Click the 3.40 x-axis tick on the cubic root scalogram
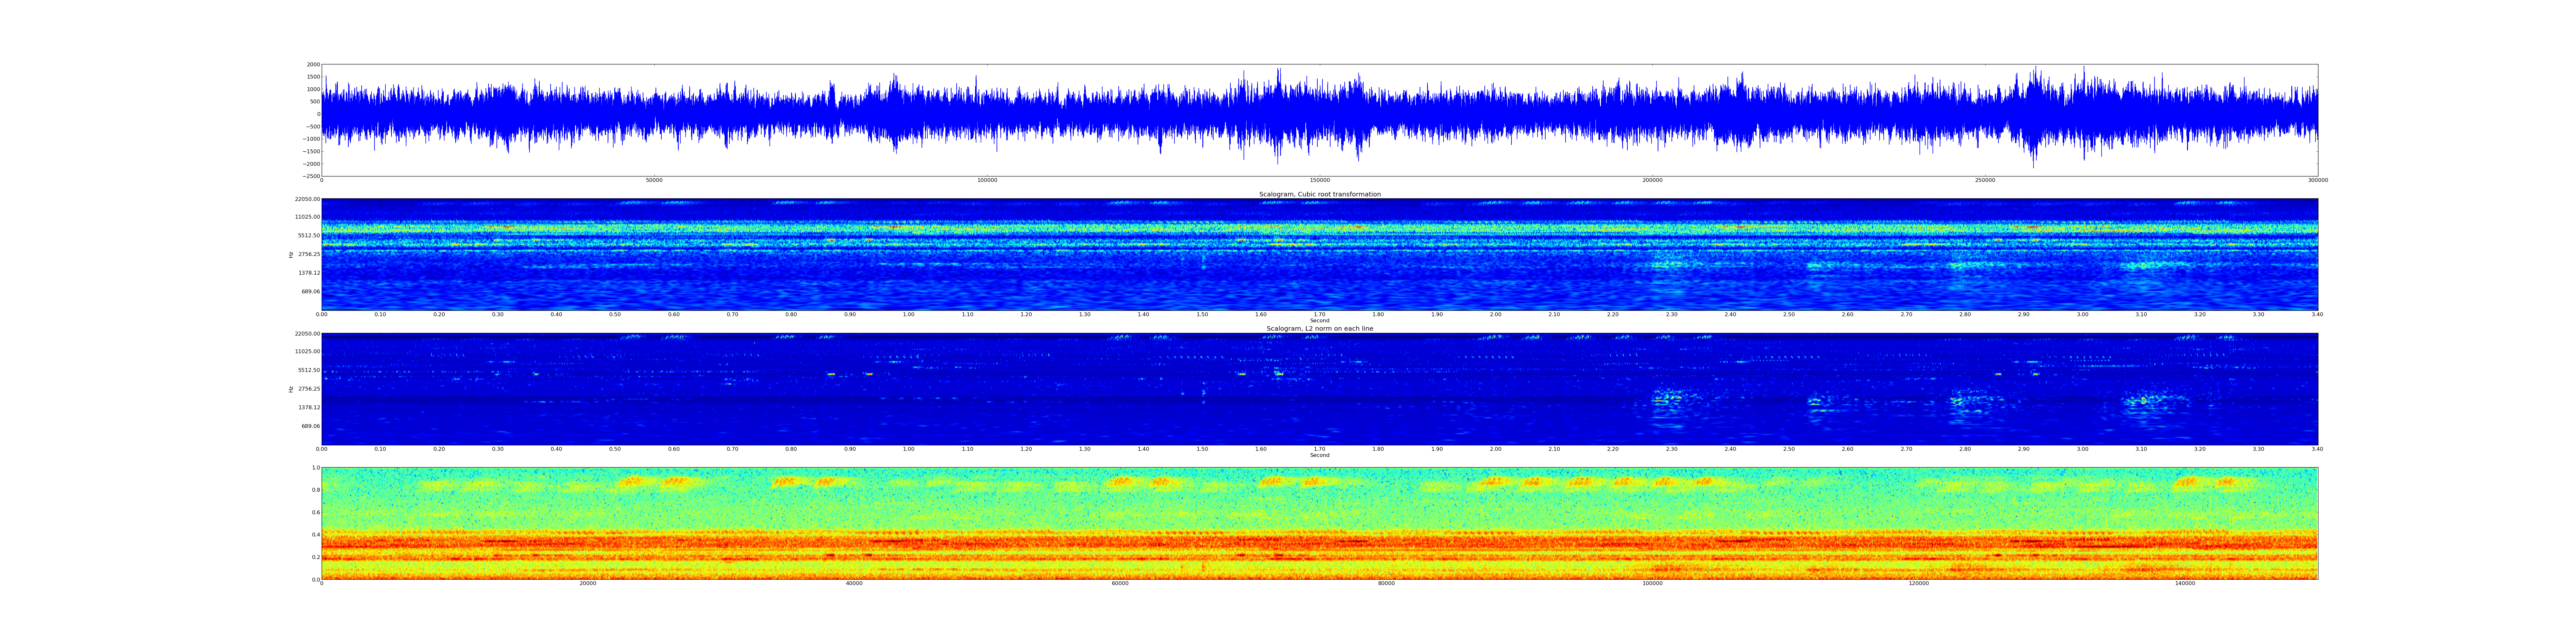Image resolution: width=2576 pixels, height=644 pixels. [2317, 314]
